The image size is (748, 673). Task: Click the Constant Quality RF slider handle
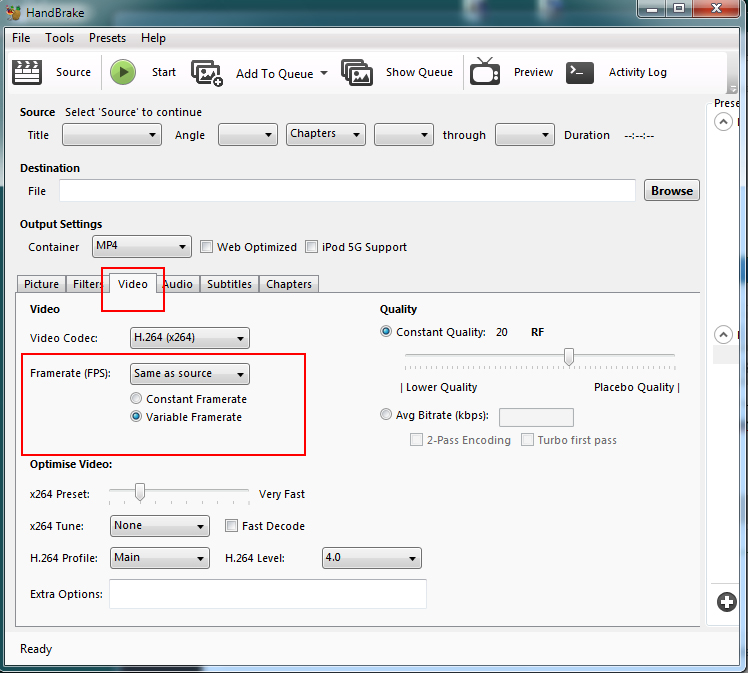(569, 357)
